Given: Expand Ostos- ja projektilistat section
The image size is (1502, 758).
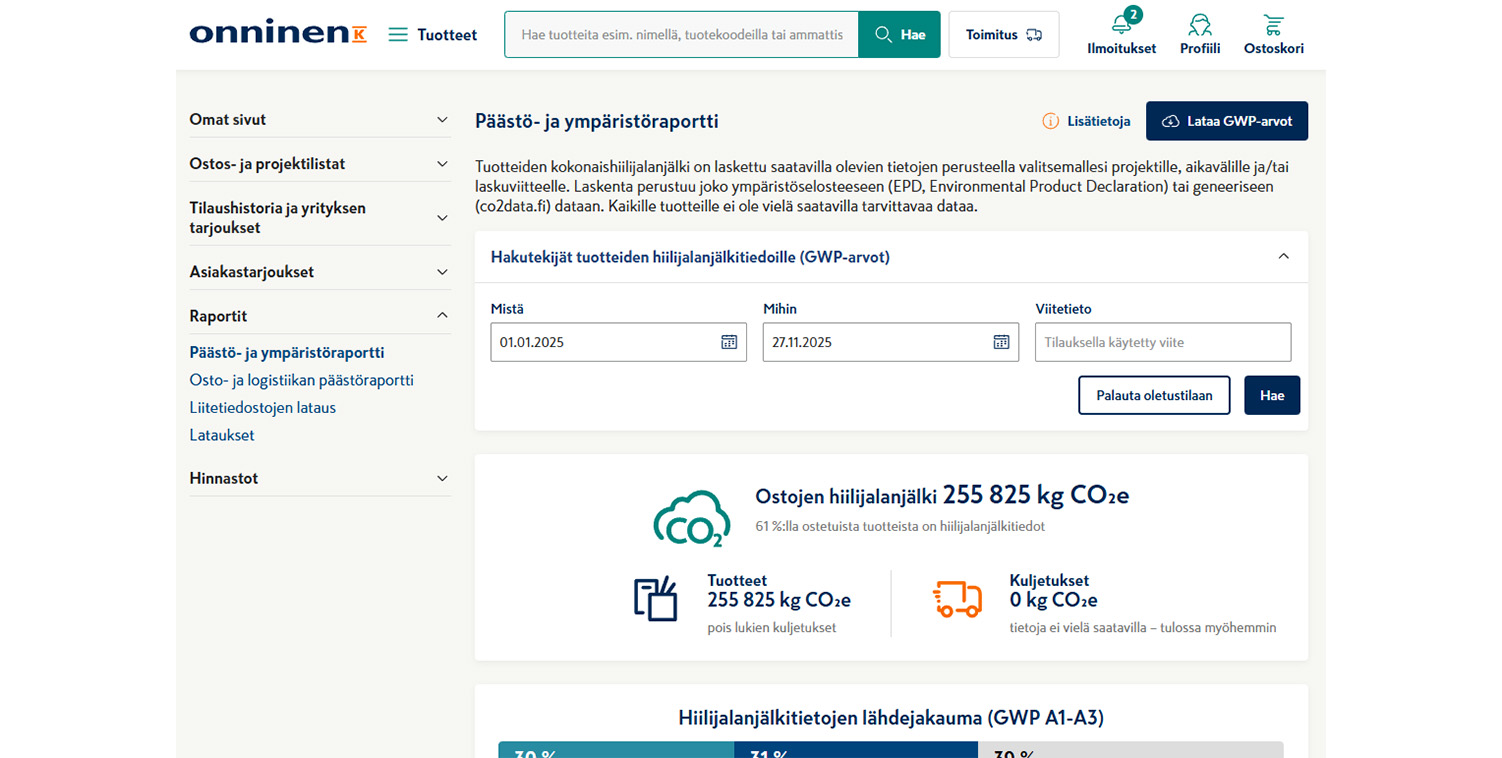Looking at the screenshot, I should (320, 163).
